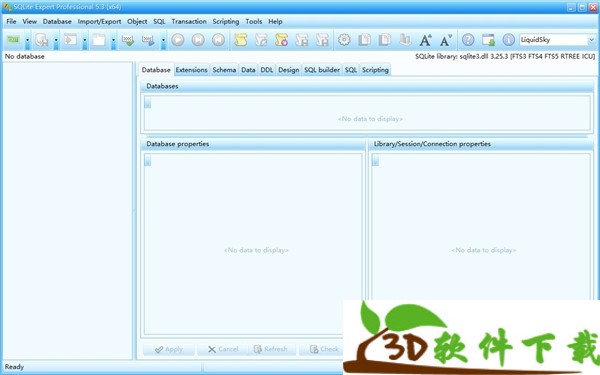Switch to the Data tab
The height and width of the screenshot is (375, 600).
(248, 70)
